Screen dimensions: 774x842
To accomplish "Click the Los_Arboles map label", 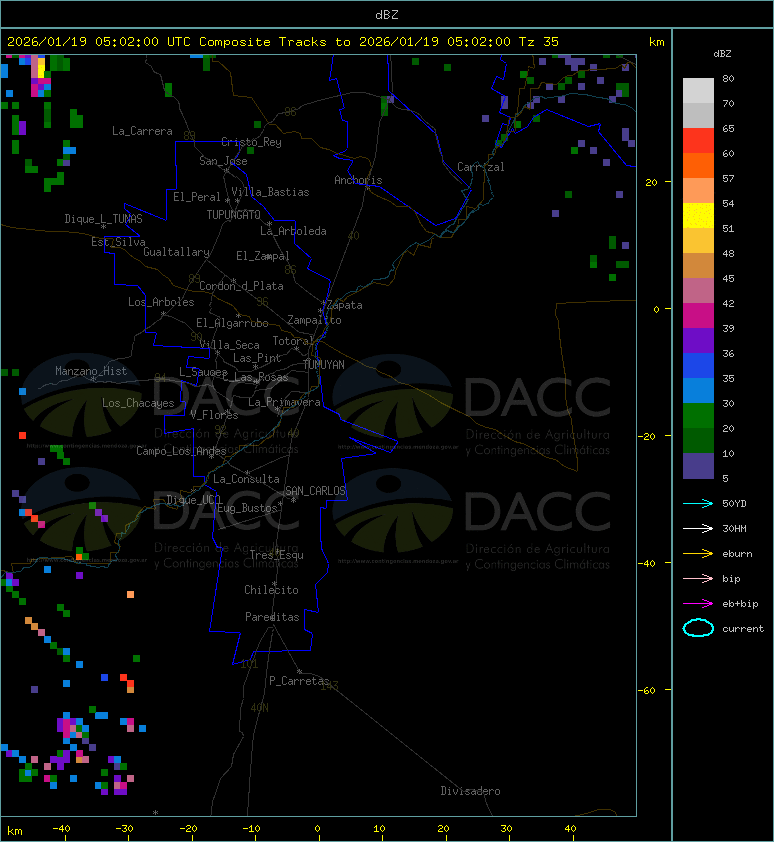I will pyautogui.click(x=161, y=302).
